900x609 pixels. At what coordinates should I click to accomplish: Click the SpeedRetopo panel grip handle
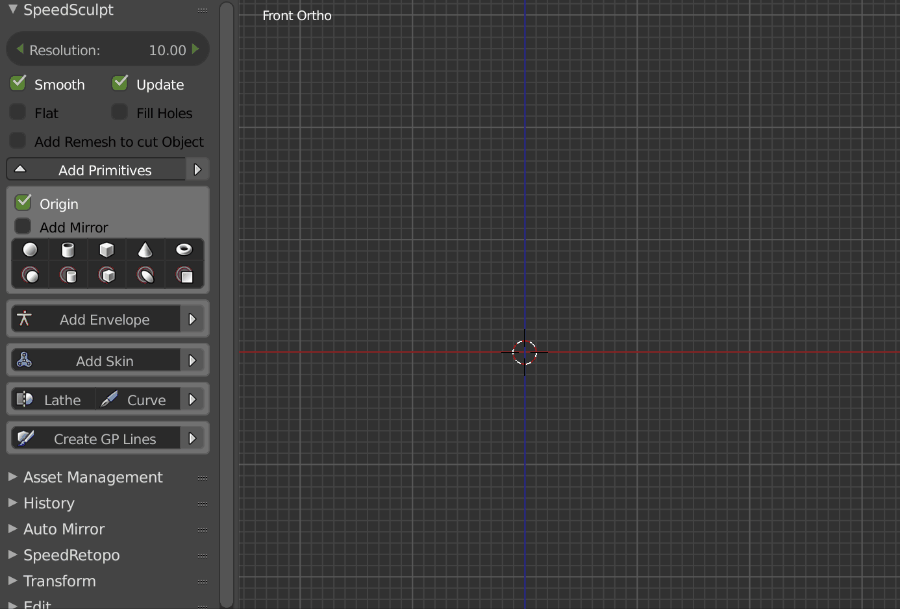pos(202,556)
